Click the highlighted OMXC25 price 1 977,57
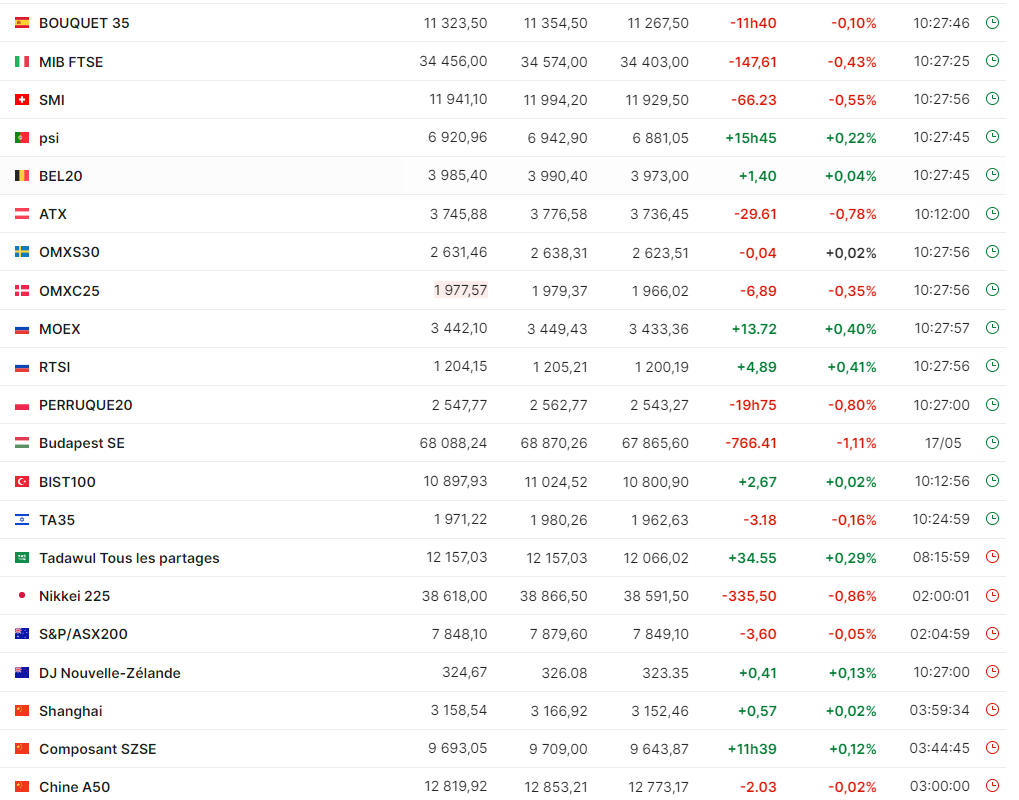The width and height of the screenshot is (1019, 800). point(461,290)
